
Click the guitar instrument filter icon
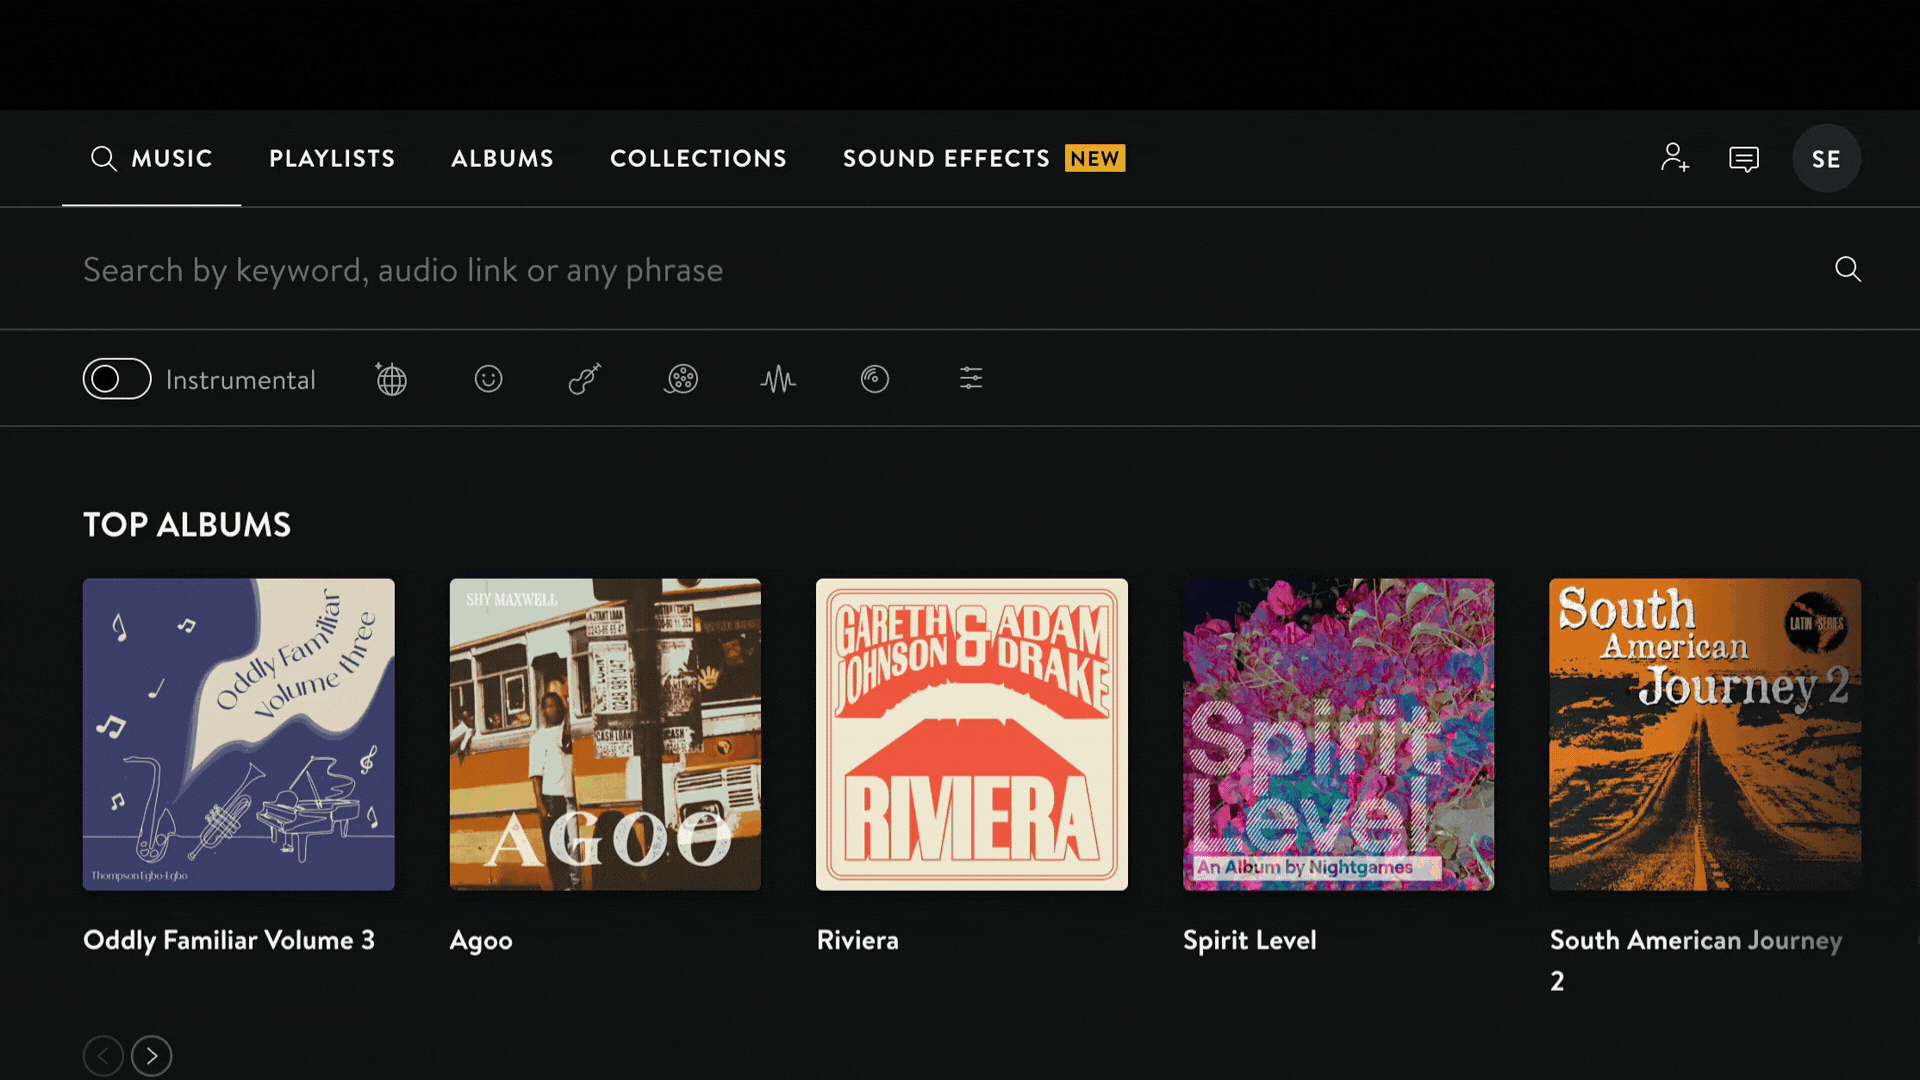click(x=585, y=379)
